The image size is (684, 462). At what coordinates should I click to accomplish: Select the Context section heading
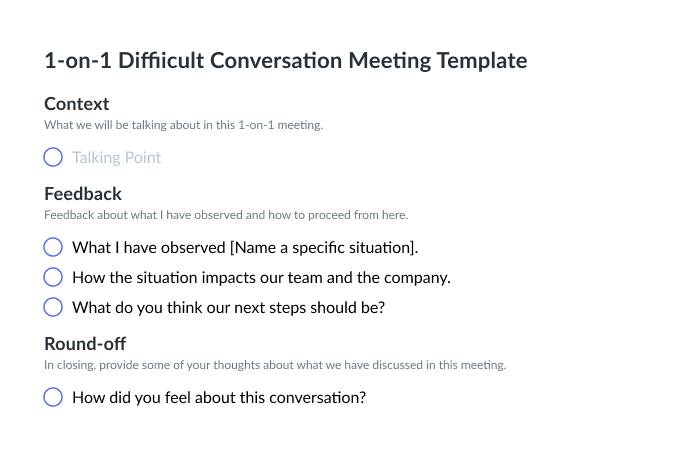[x=77, y=104]
